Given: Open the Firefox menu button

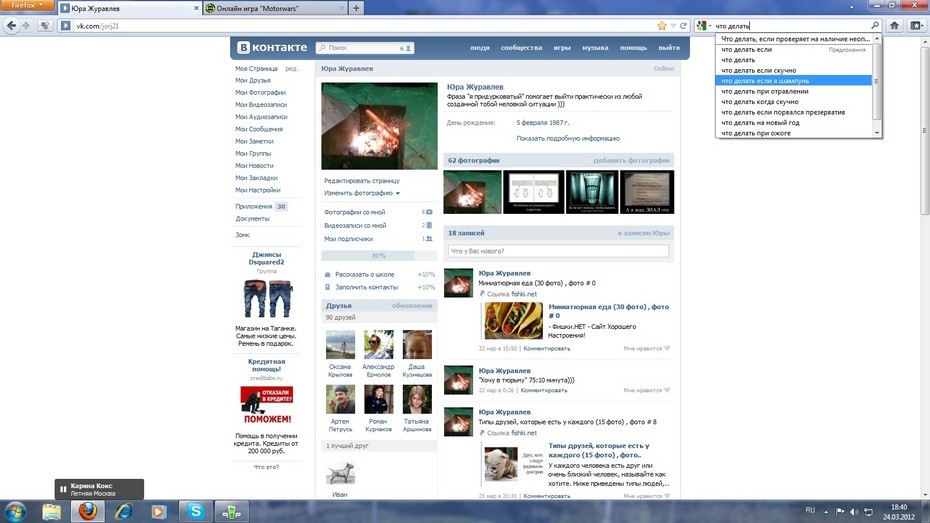Looking at the screenshot, I should pos(28,5).
